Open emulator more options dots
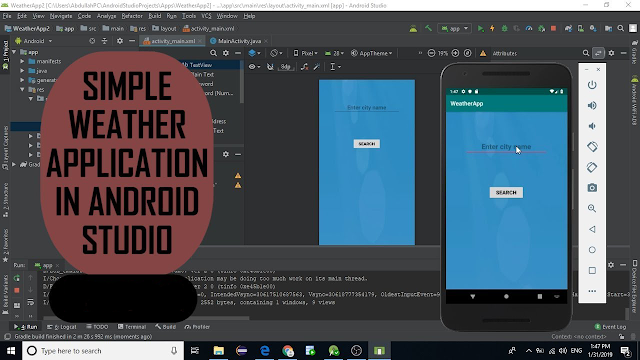This screenshot has width=640, height=360. tap(592, 291)
